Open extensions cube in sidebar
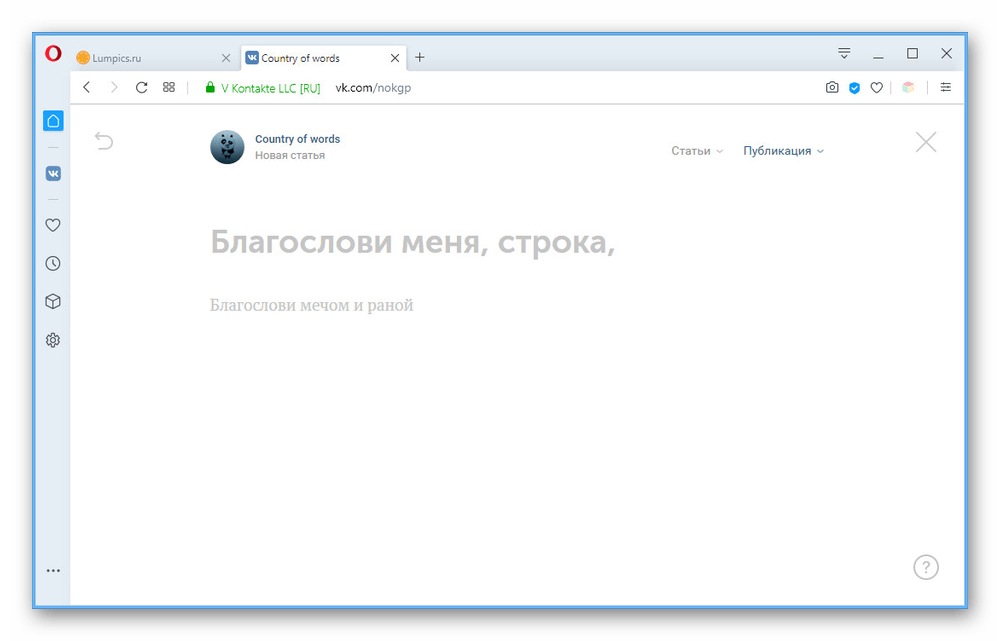 click(53, 302)
